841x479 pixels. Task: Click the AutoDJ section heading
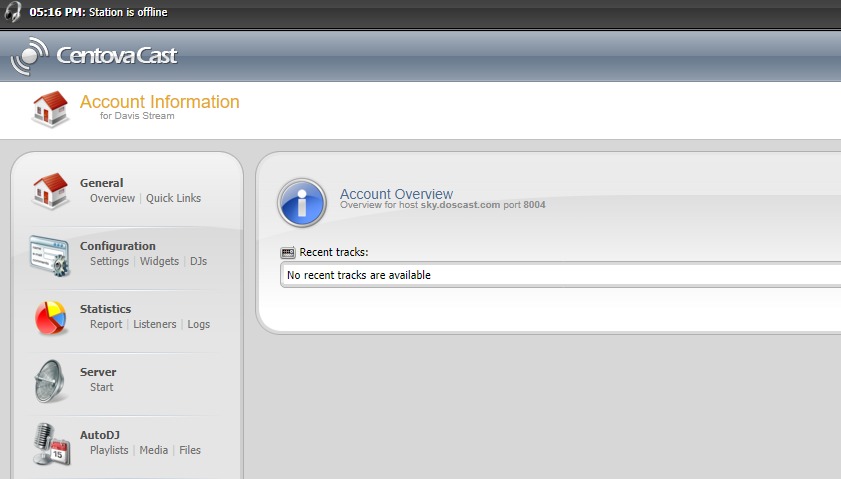point(100,435)
